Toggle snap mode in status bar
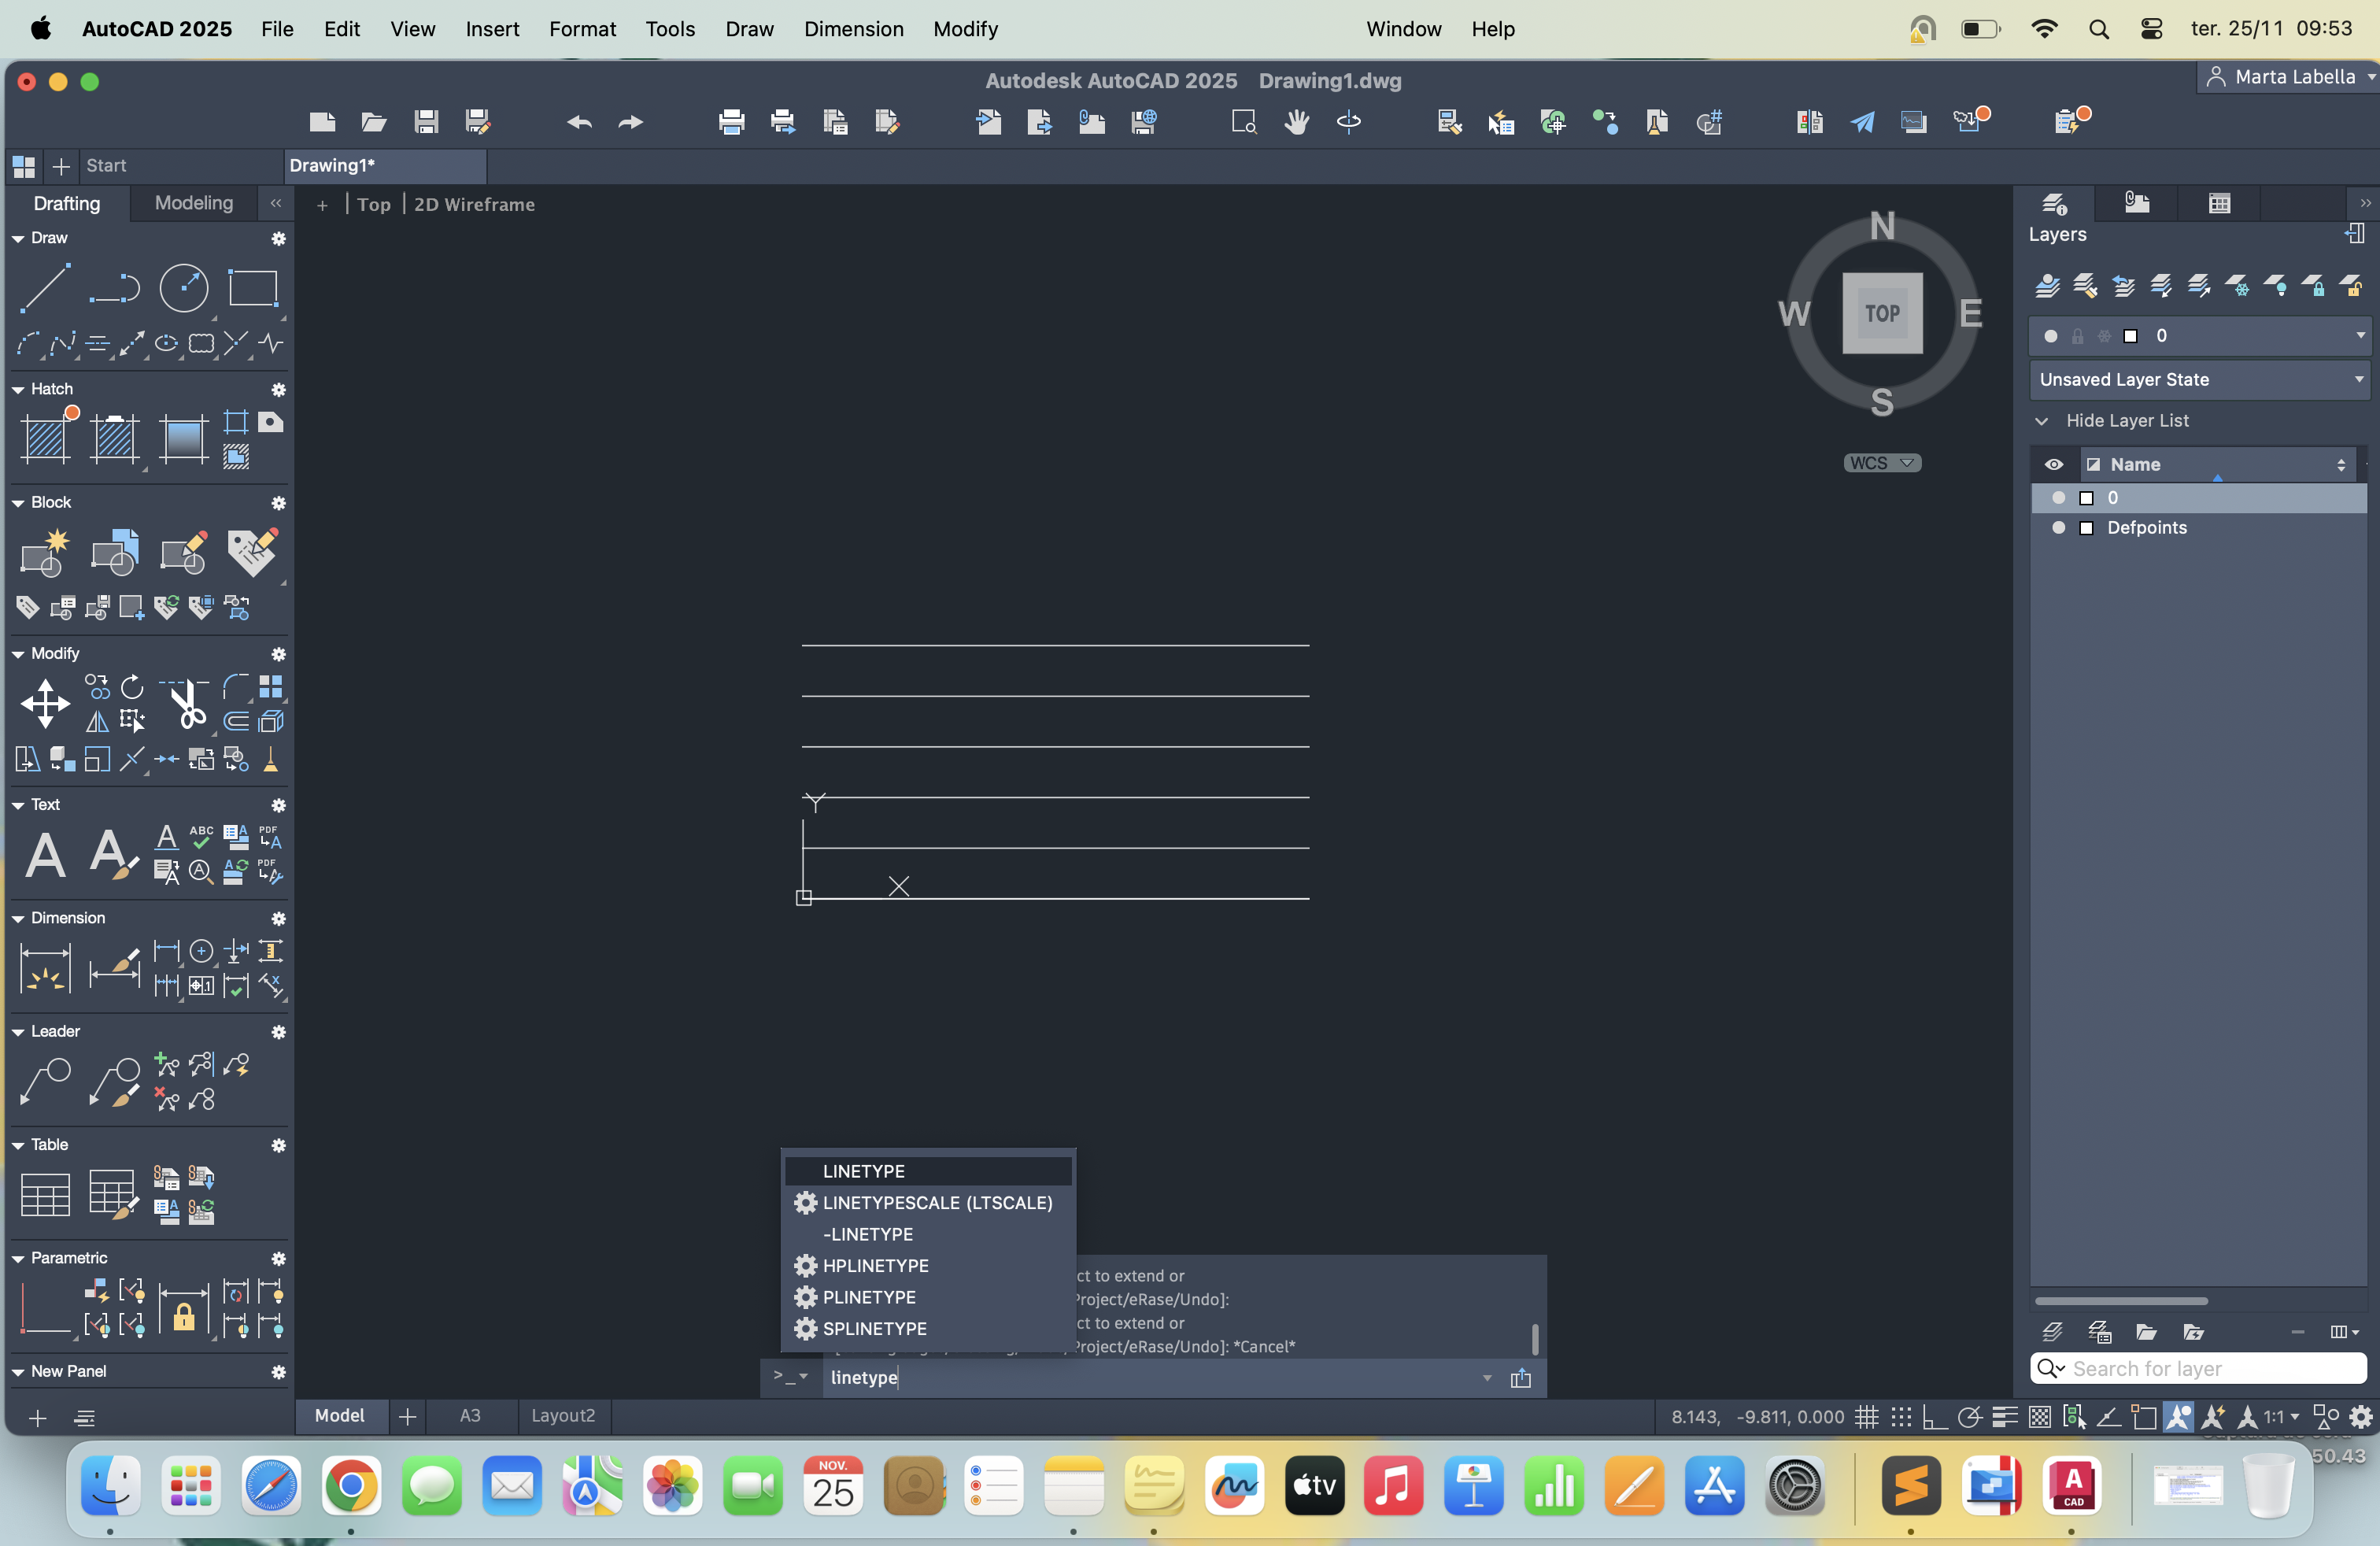 (1900, 1416)
